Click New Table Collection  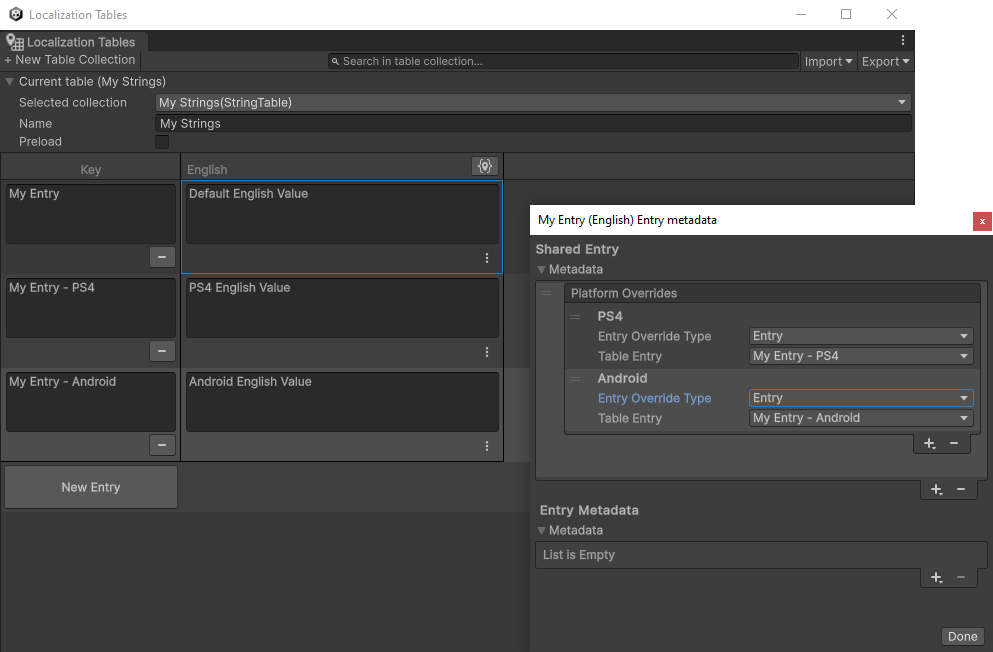click(x=70, y=60)
